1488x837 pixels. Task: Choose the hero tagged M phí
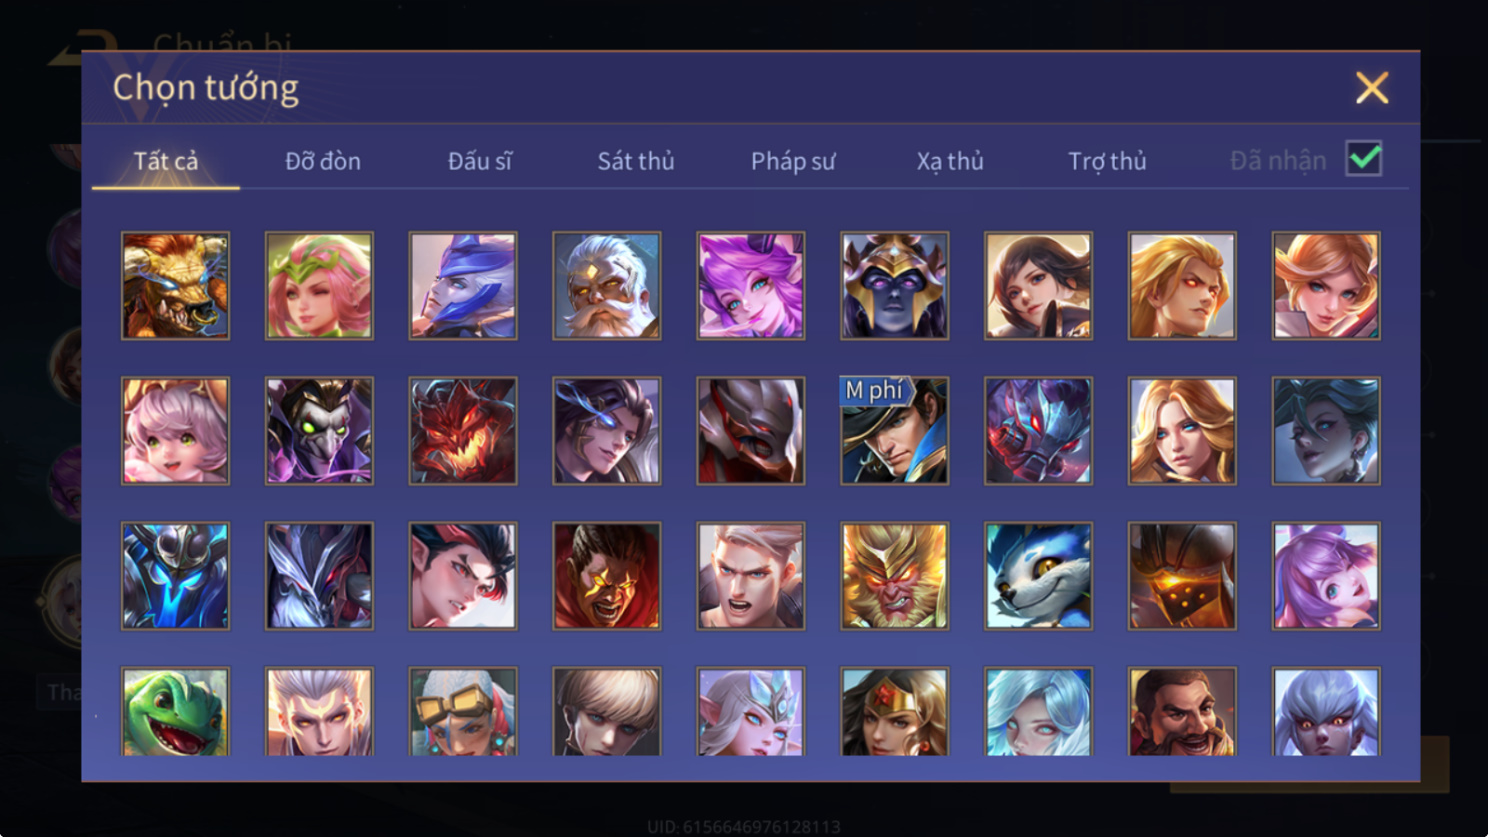pos(894,431)
